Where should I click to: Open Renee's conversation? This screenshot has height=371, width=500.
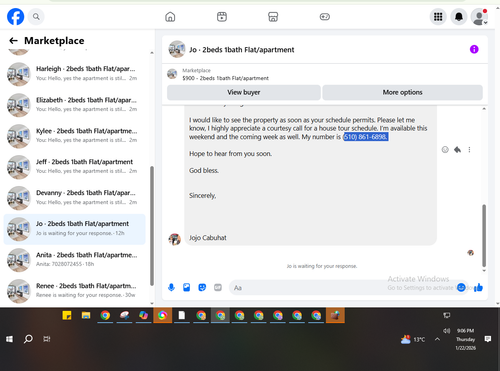(x=74, y=291)
